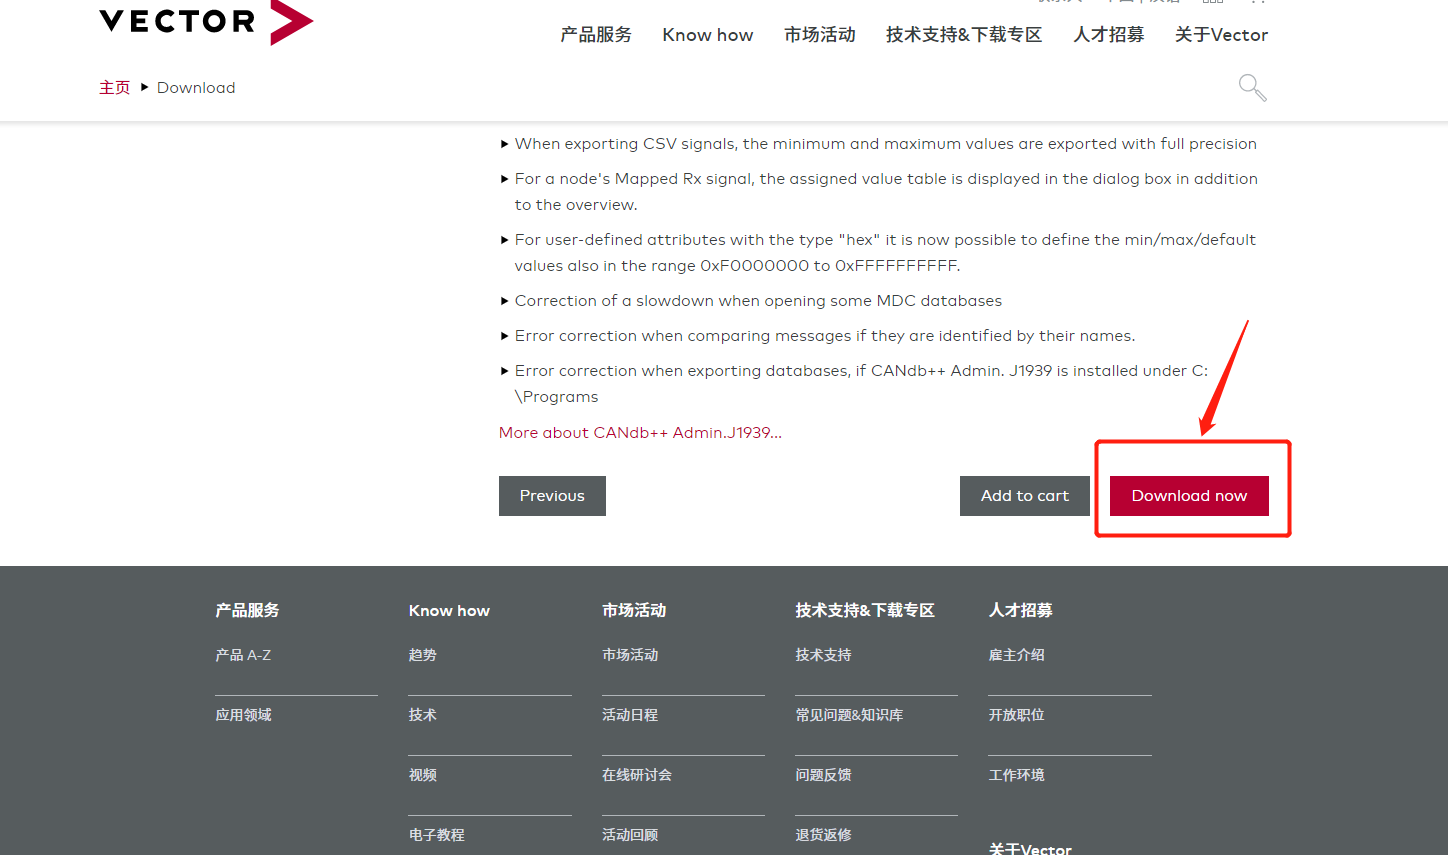Open the More about CANdb++ Admin.J1939 link

point(640,432)
